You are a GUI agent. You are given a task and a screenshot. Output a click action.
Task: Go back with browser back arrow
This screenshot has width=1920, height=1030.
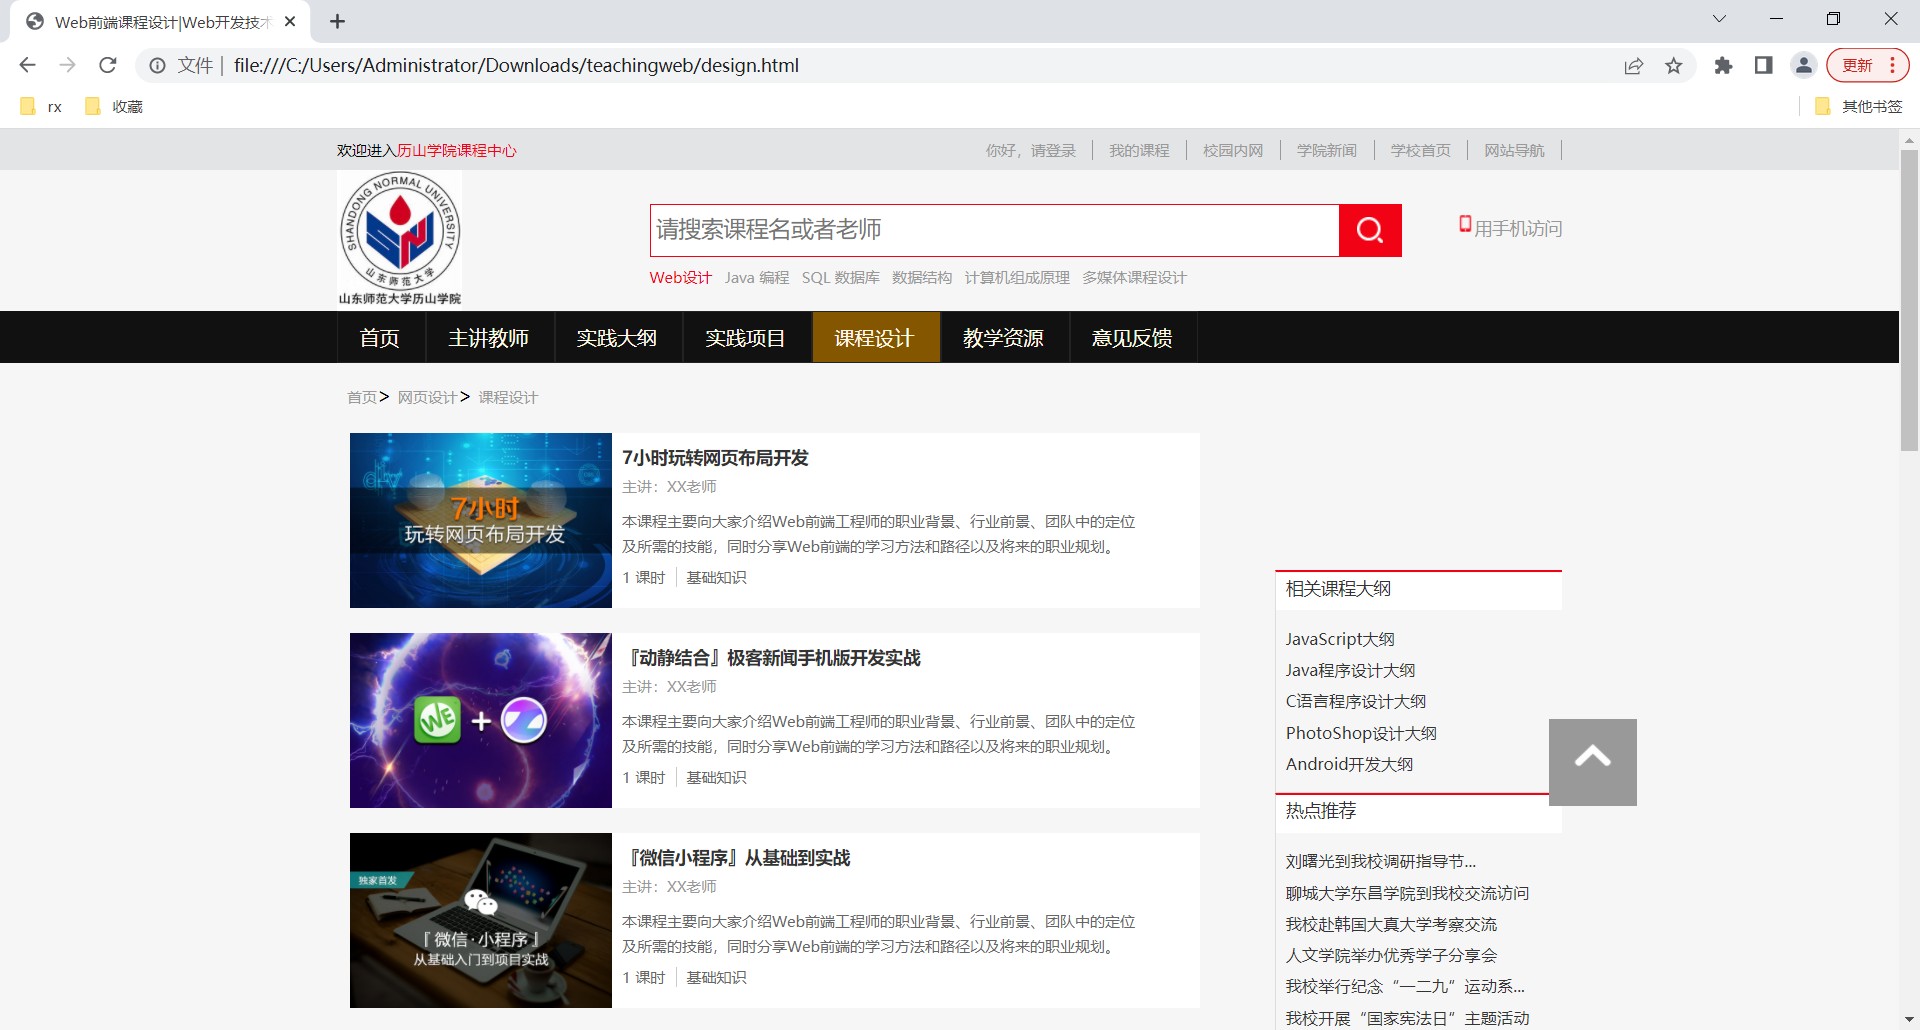click(x=27, y=65)
